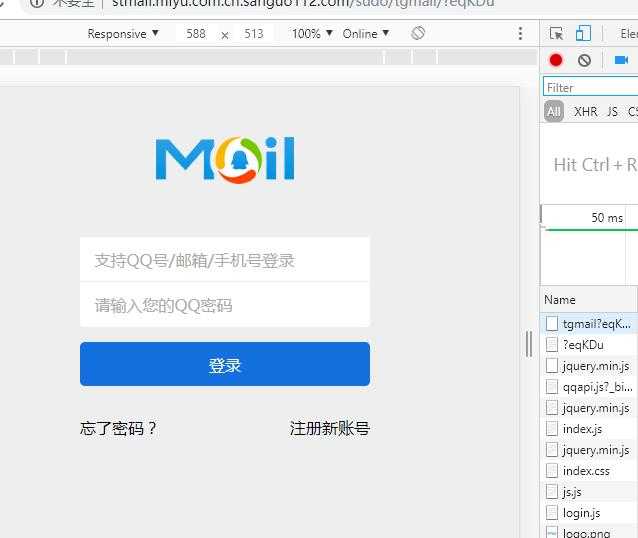Click the viewport height field showing 513

pyautogui.click(x=254, y=33)
